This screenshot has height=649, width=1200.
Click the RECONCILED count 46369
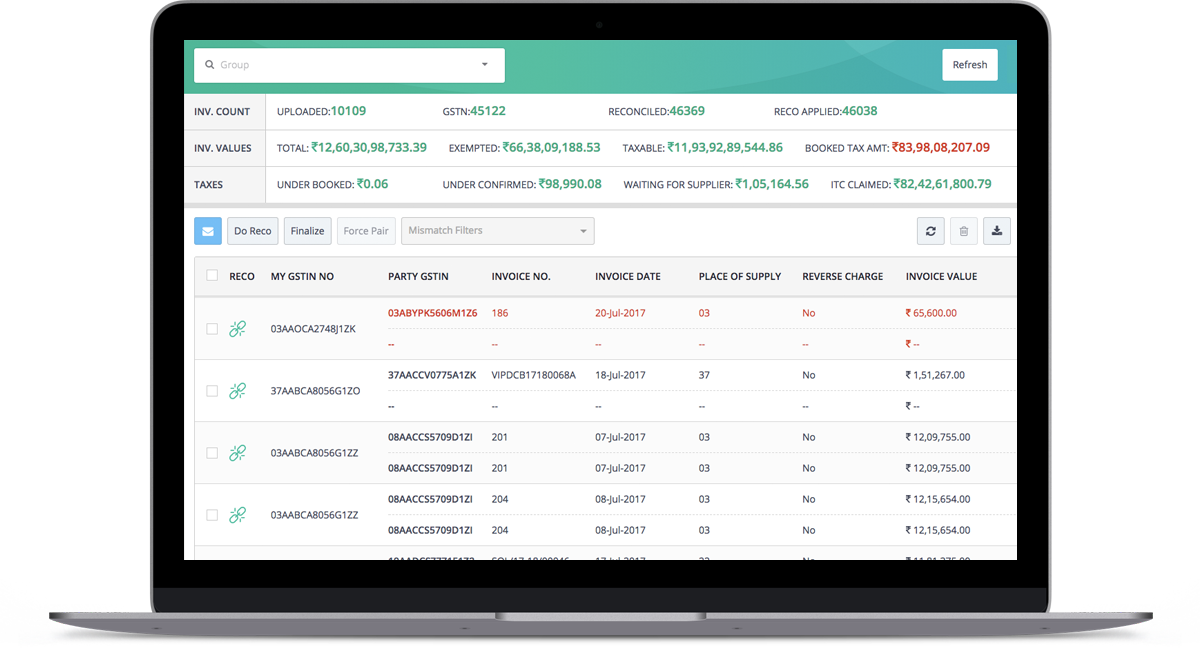coord(687,111)
